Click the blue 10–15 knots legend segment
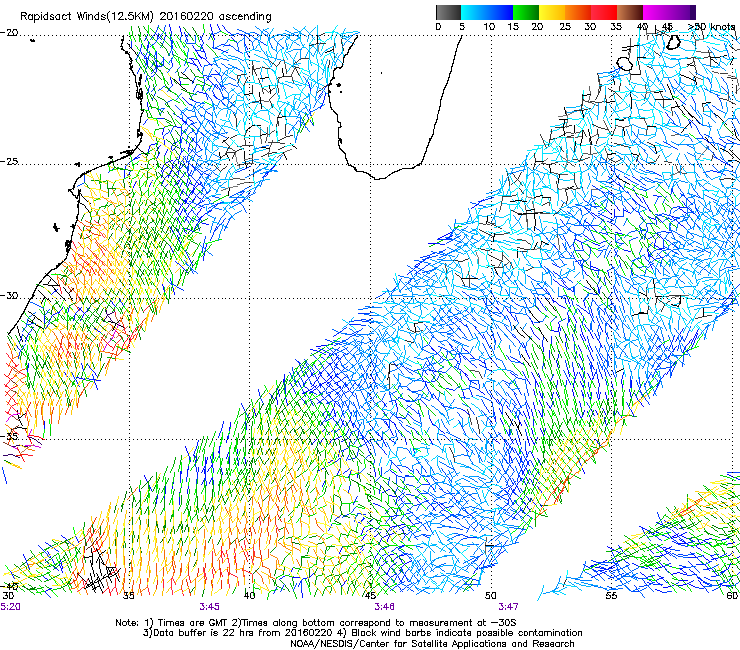The height and width of the screenshot is (650, 740). [x=500, y=12]
